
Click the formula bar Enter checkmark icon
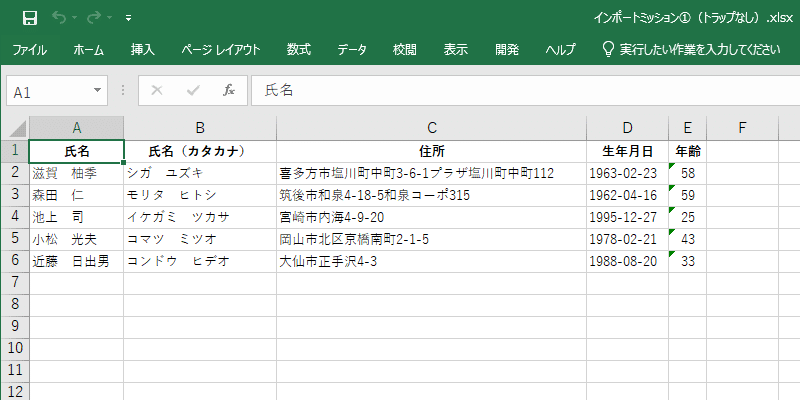pos(193,91)
